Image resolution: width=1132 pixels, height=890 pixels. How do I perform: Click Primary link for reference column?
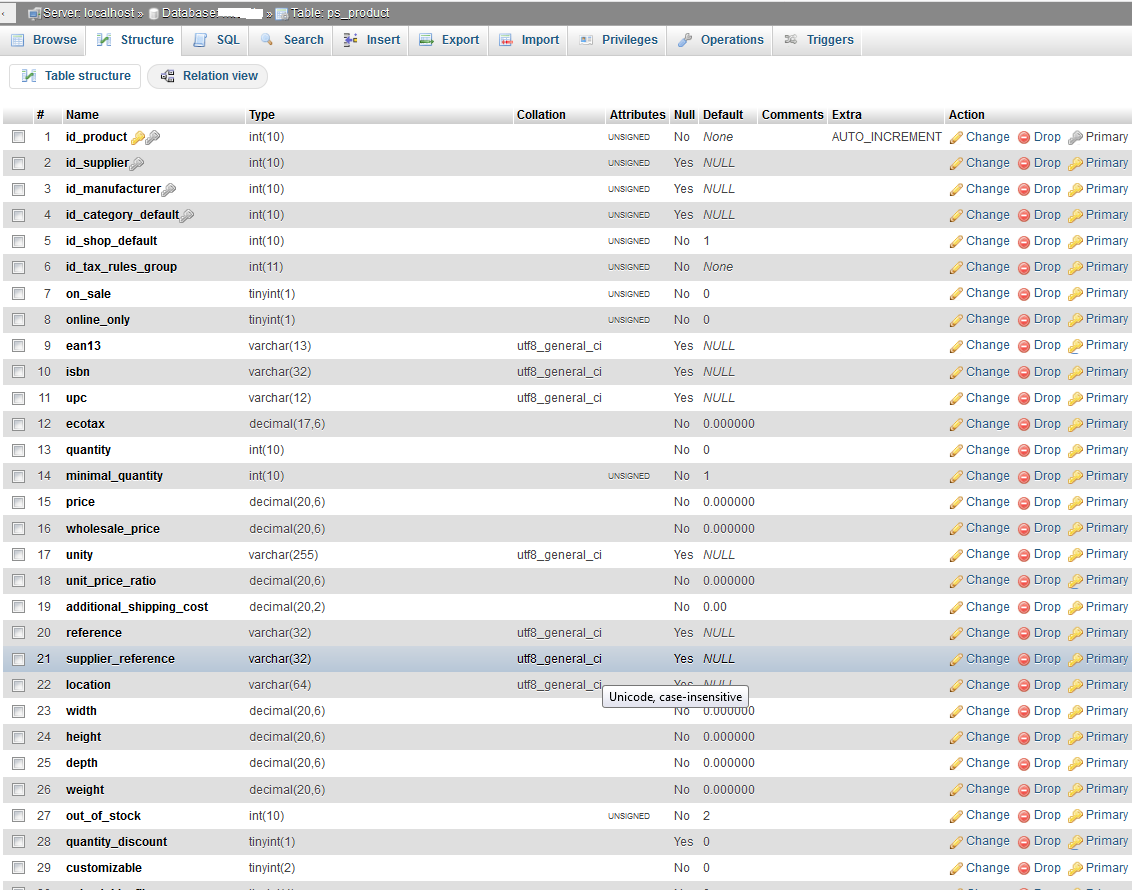(1106, 633)
